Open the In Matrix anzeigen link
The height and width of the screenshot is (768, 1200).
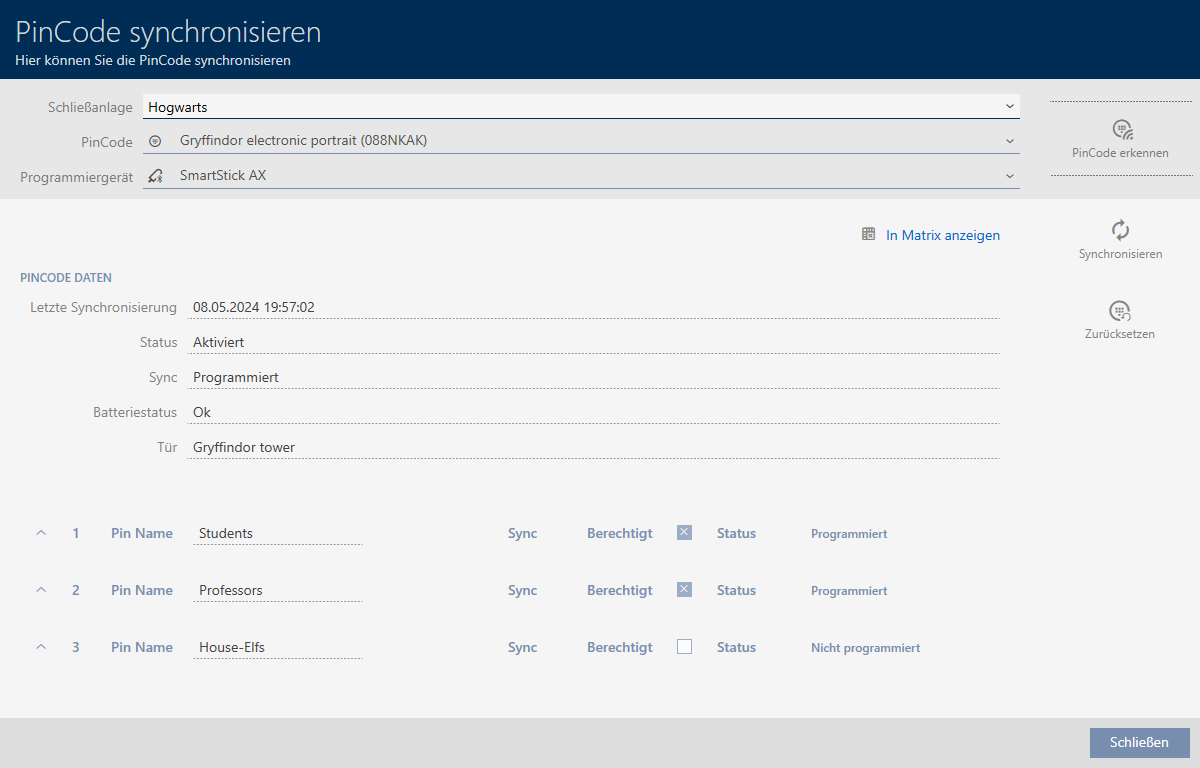(x=942, y=235)
